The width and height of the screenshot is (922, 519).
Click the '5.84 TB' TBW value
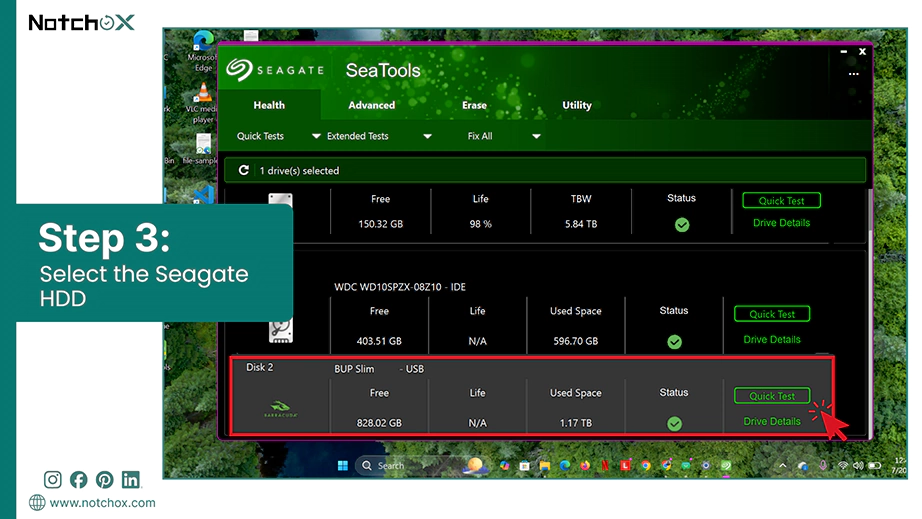(x=581, y=224)
